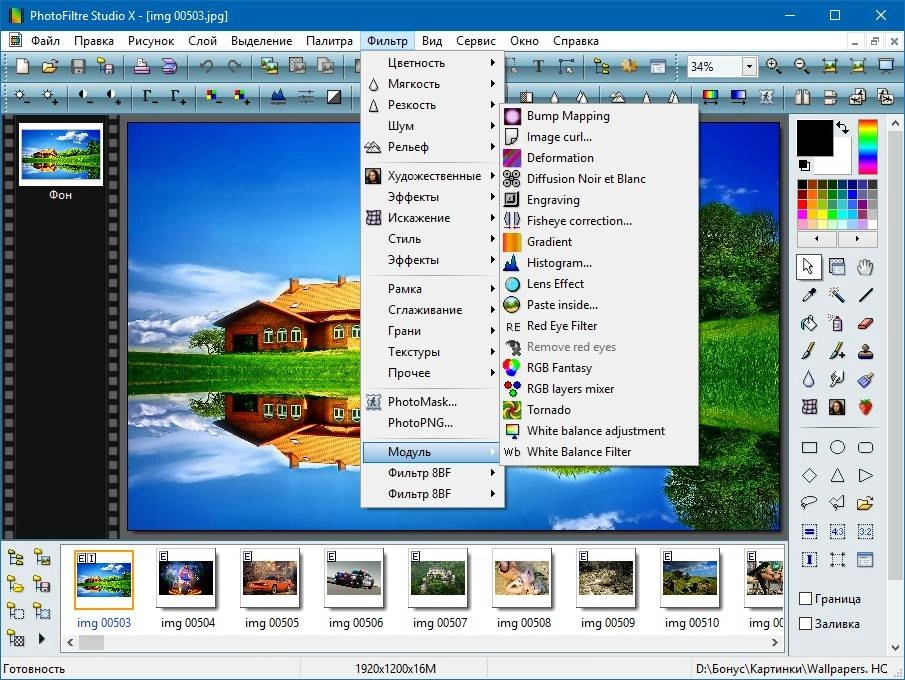This screenshot has height=680, width=905.
Task: Open the zoom percentage dropdown arrow
Action: (x=749, y=66)
